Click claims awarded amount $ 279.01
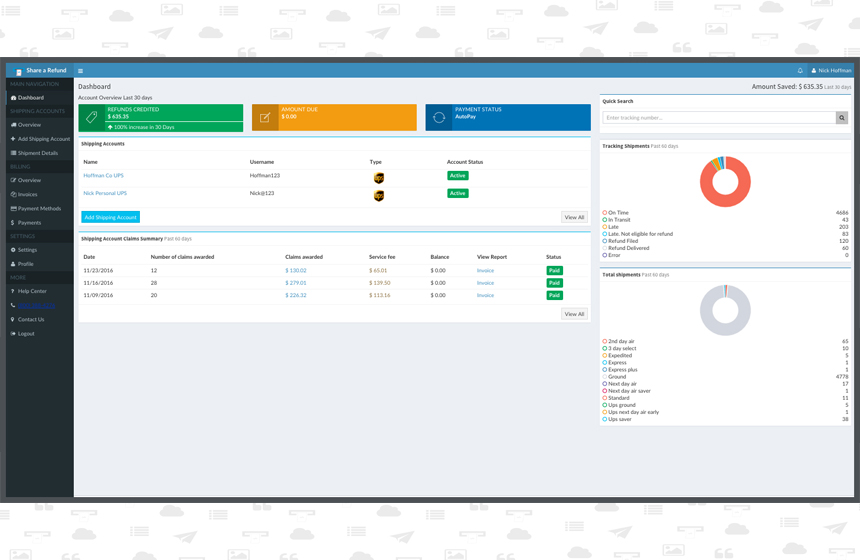 pyautogui.click(x=296, y=284)
